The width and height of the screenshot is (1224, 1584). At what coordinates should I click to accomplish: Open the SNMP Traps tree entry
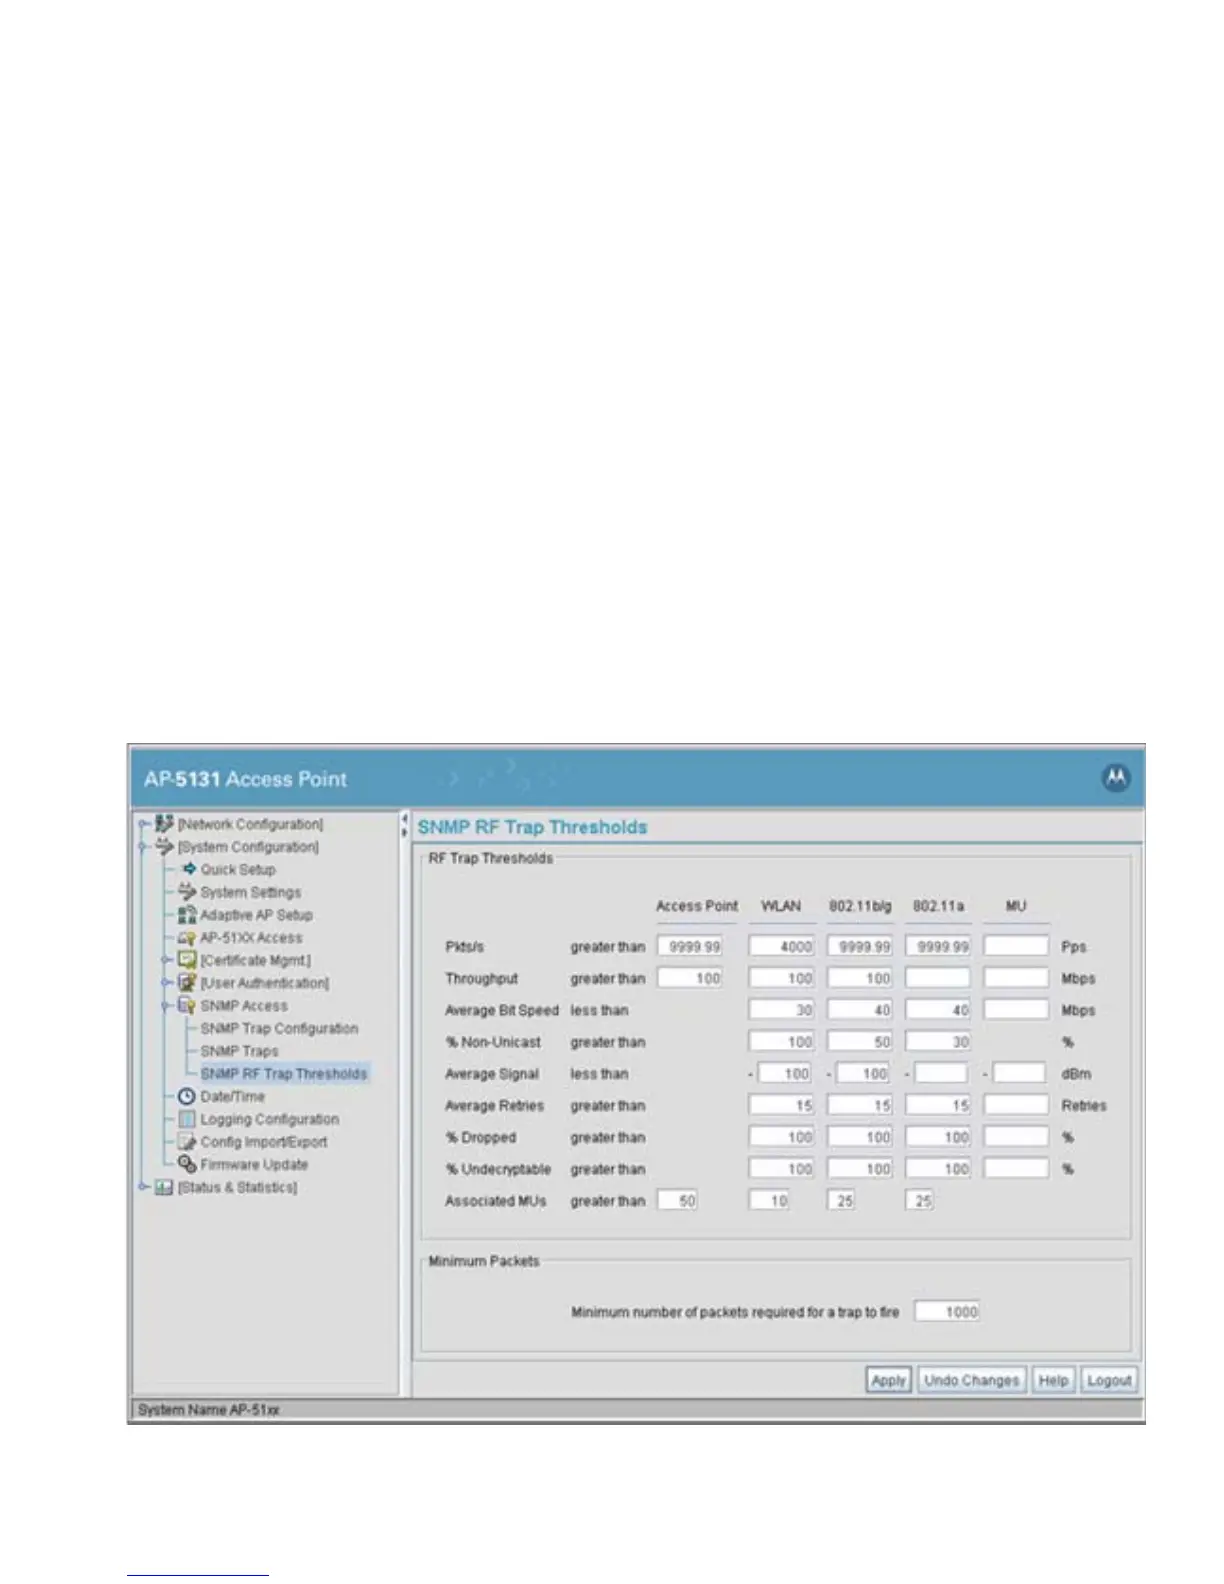240,1051
